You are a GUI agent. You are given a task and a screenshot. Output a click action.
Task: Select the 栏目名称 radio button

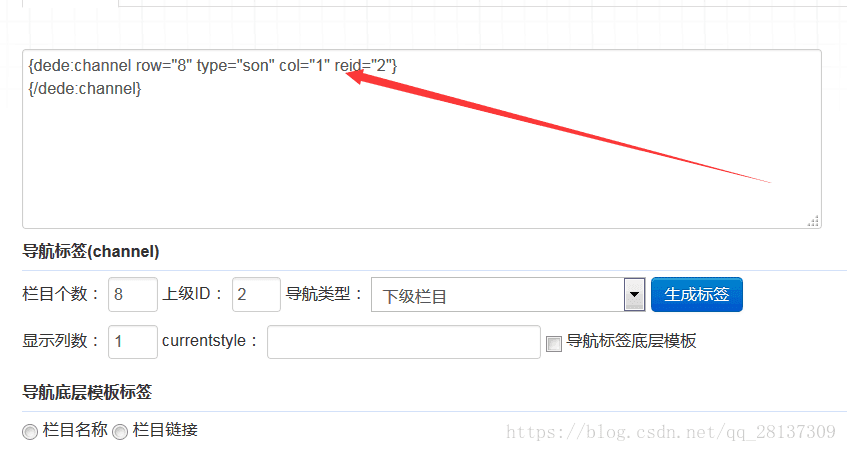coord(30,431)
